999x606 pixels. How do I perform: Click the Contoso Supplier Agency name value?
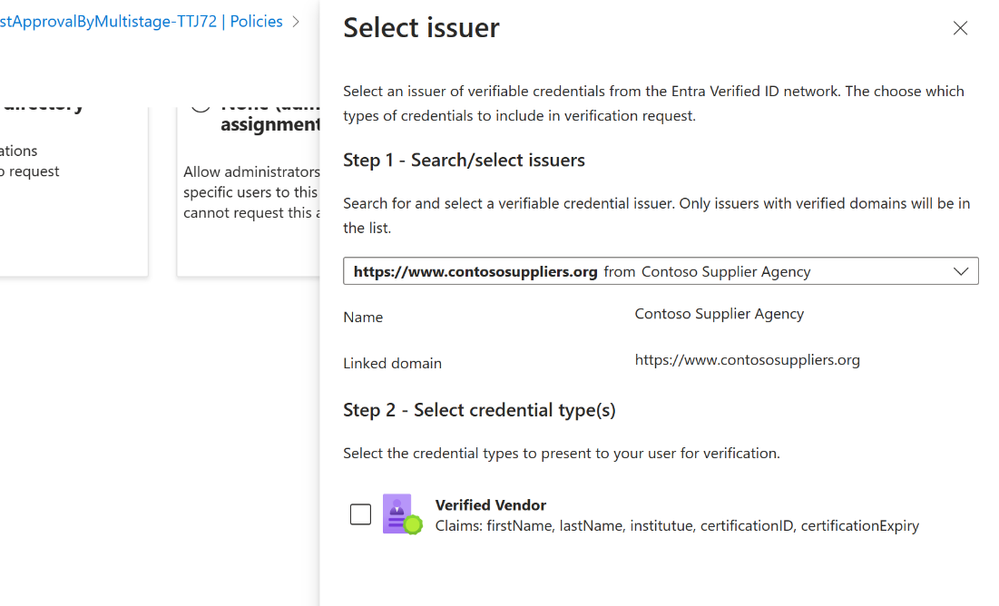click(x=719, y=314)
